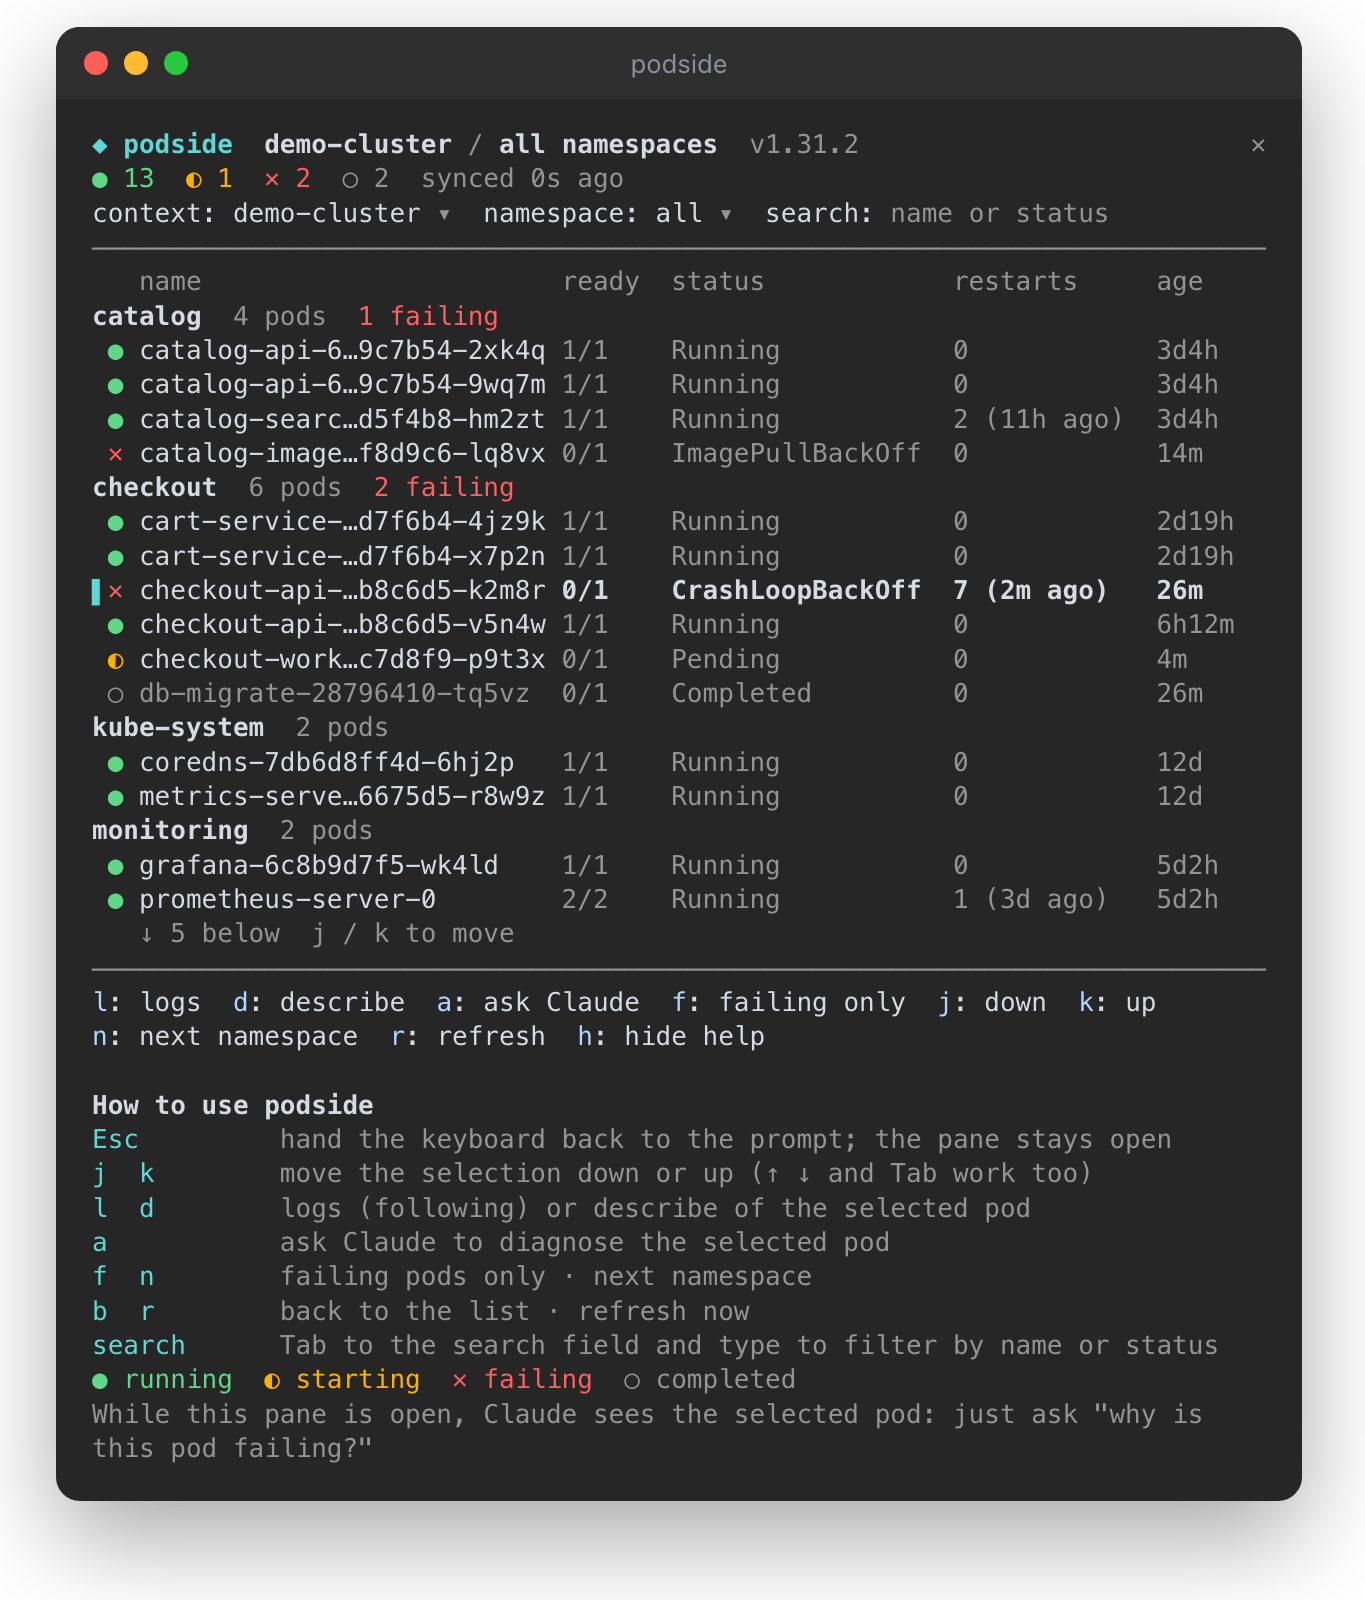Click the grey completed count 2
1365x1600 pixels.
365,179
